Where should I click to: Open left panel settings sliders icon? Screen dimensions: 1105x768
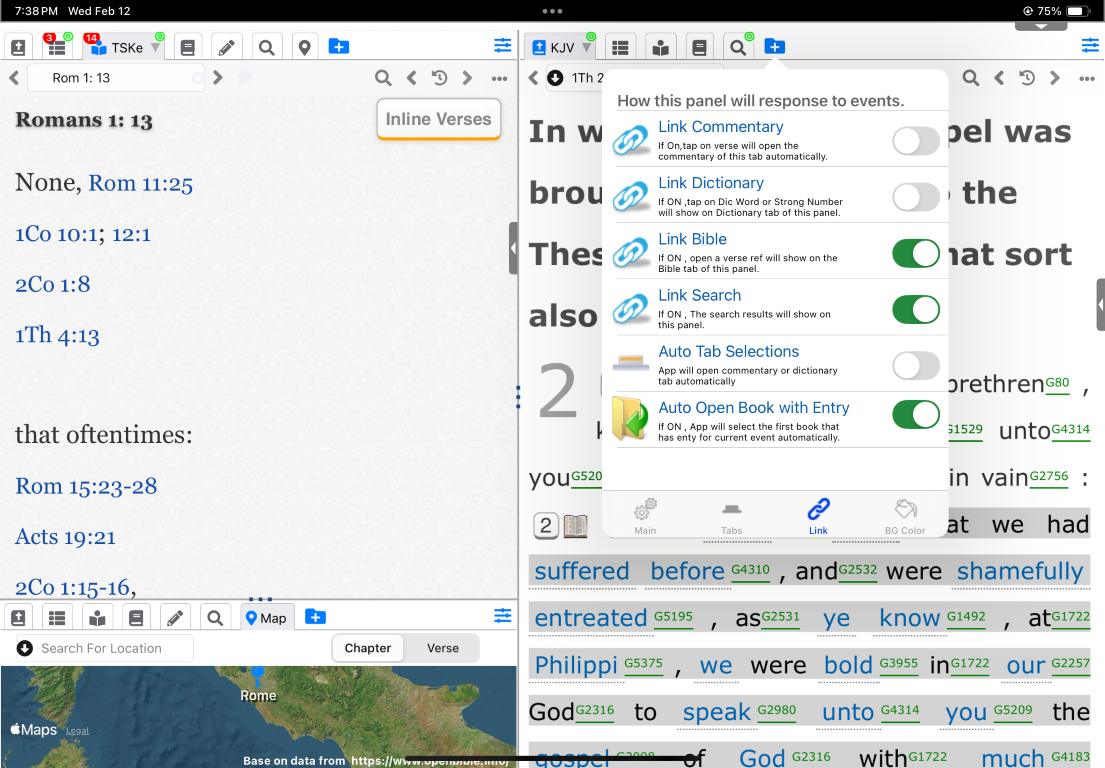[502, 46]
